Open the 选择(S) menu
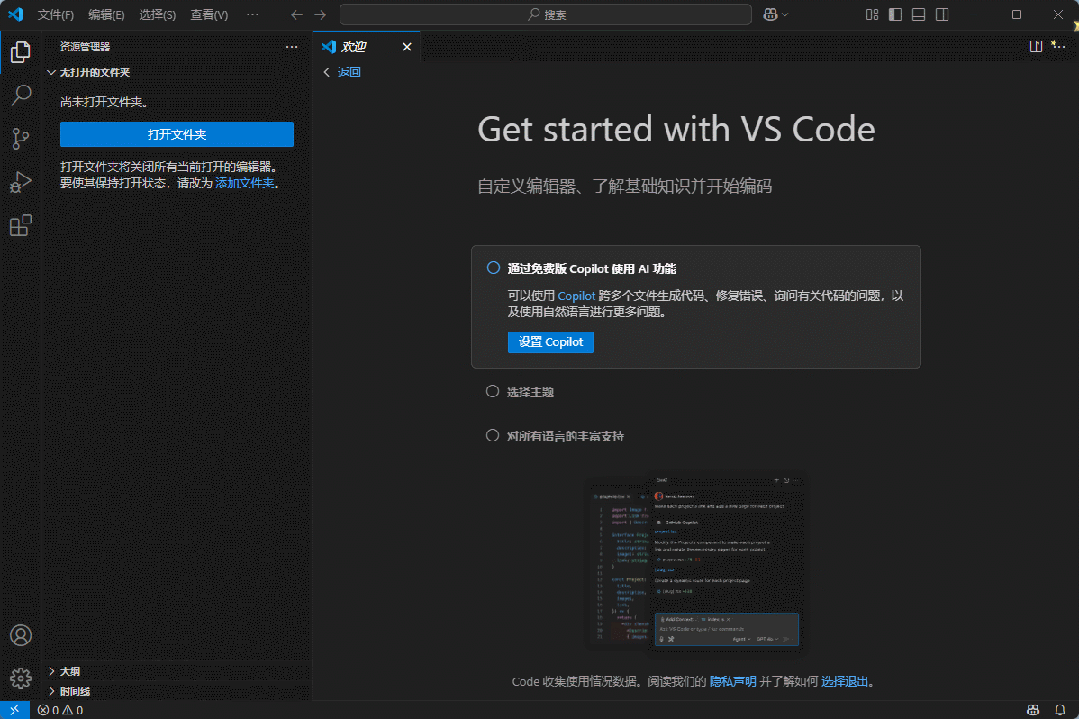1079x719 pixels. click(158, 14)
